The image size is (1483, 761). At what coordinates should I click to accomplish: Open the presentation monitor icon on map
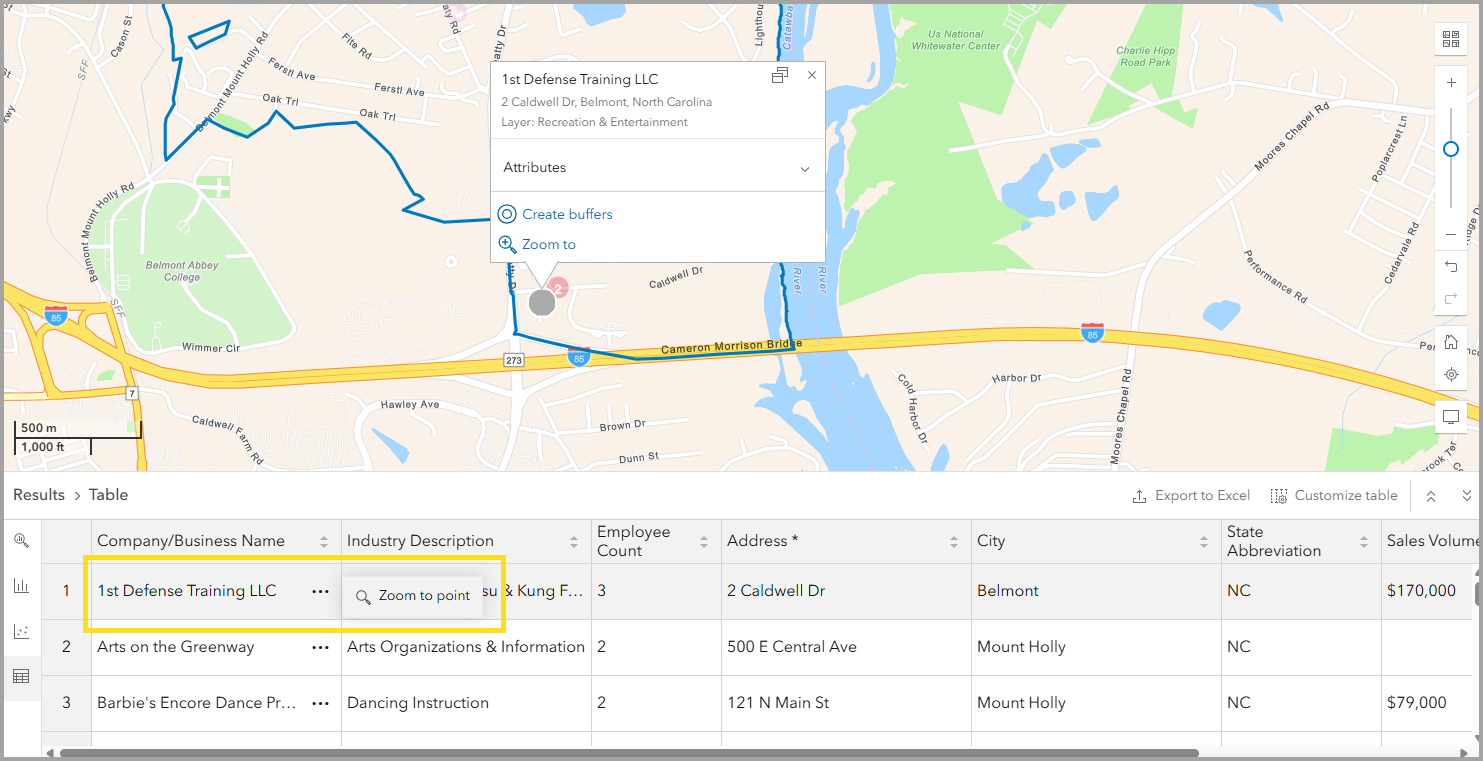pyautogui.click(x=1451, y=416)
